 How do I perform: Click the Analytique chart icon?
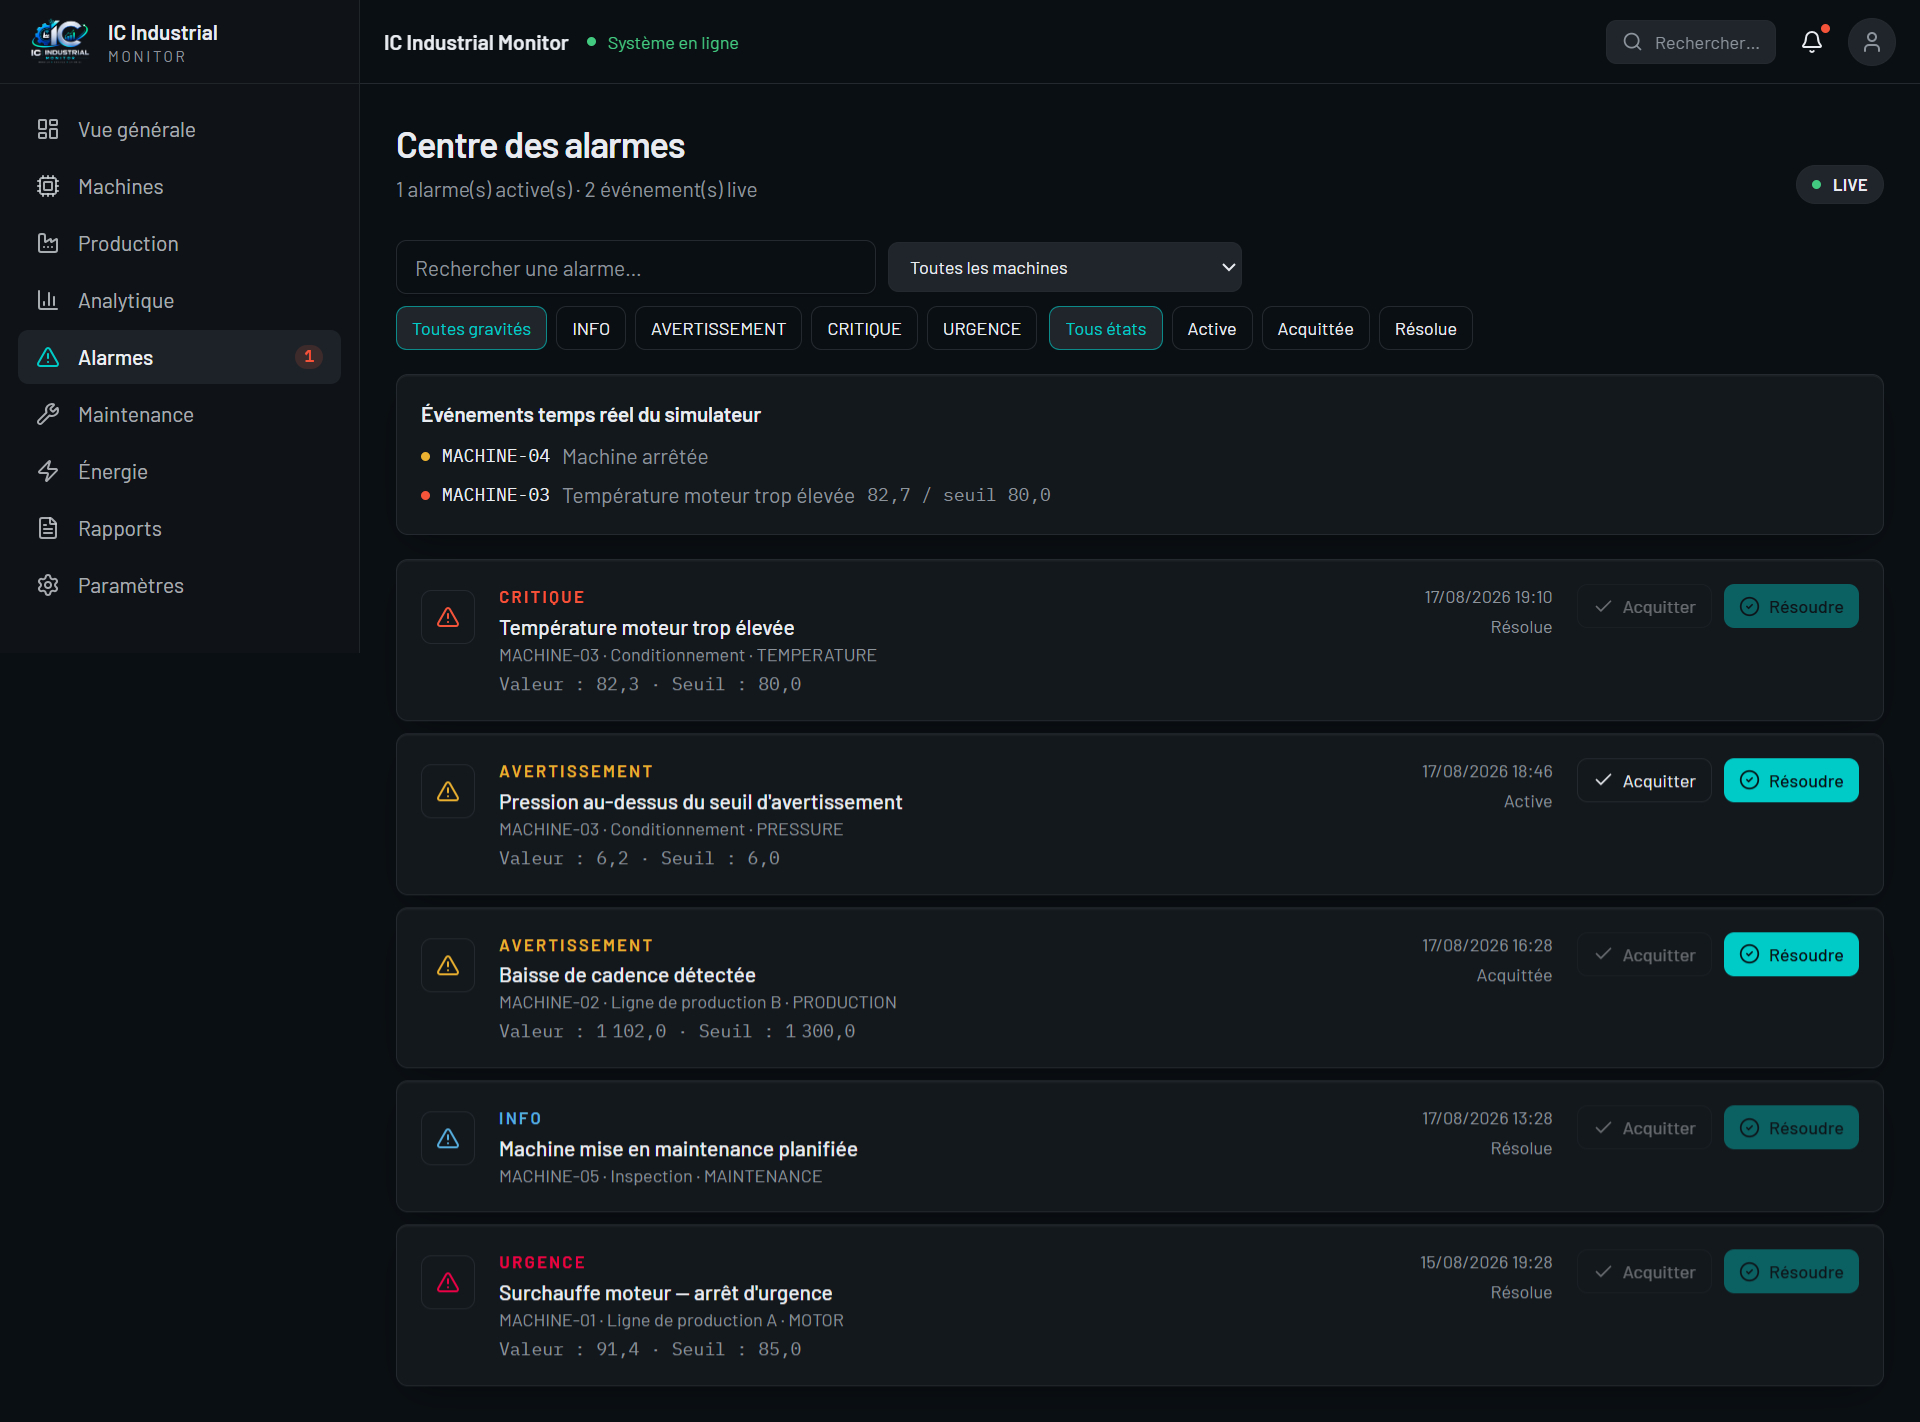point(48,300)
